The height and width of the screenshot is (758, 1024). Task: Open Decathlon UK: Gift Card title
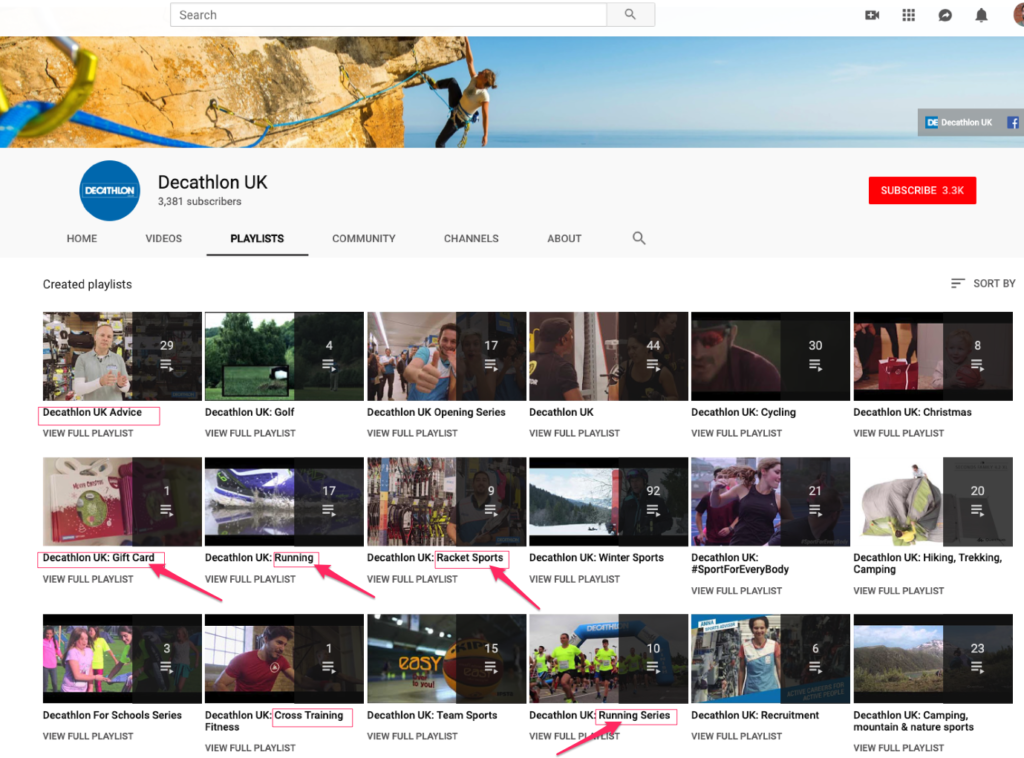tap(99, 558)
